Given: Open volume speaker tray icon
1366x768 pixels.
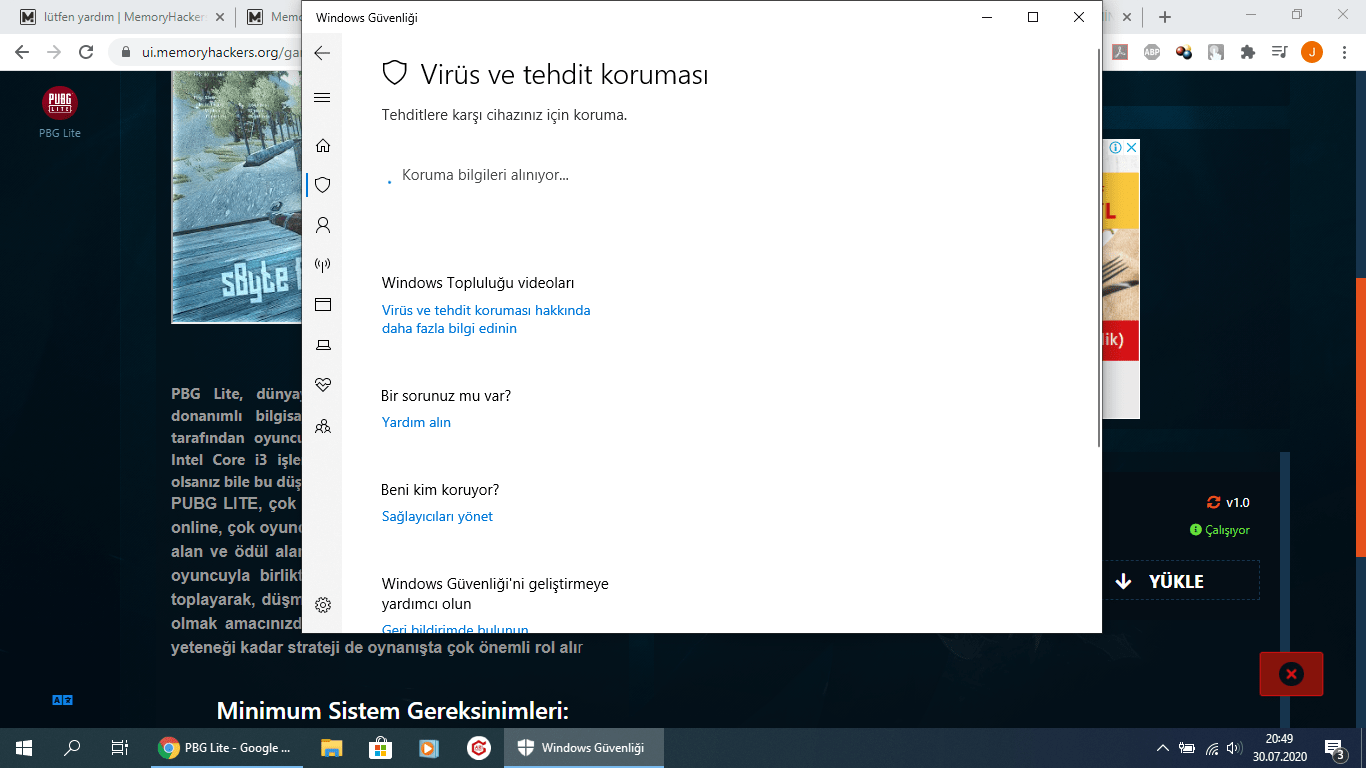Looking at the screenshot, I should pyautogui.click(x=1234, y=748).
